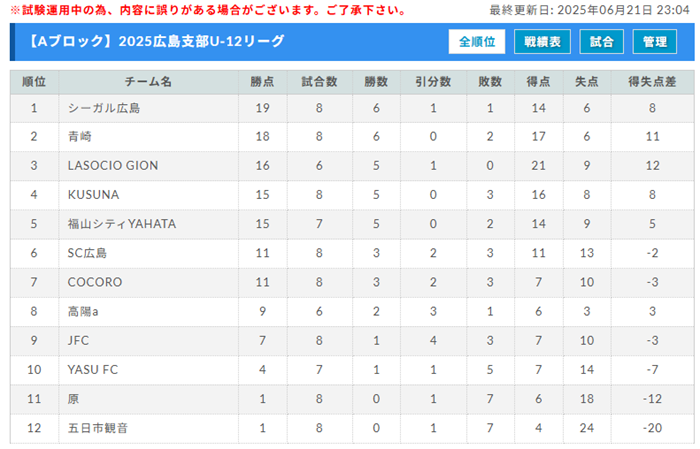The width and height of the screenshot is (700, 449).
Task: Select 福山シティYAHATA team row
Action: coord(352,224)
